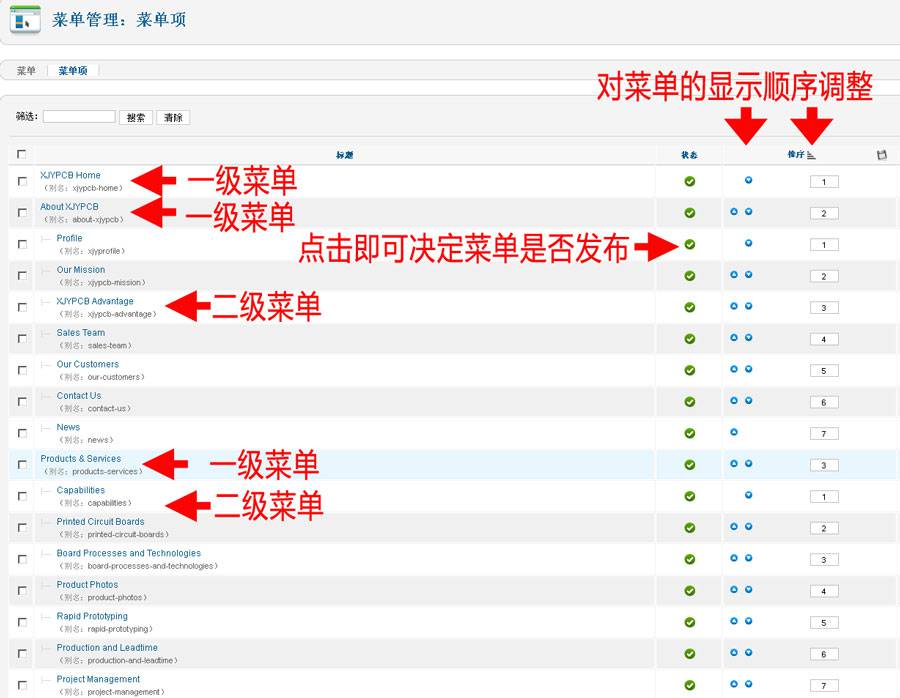Click the menu manager icon beside the page title
The width and height of the screenshot is (900, 698).
point(24,19)
